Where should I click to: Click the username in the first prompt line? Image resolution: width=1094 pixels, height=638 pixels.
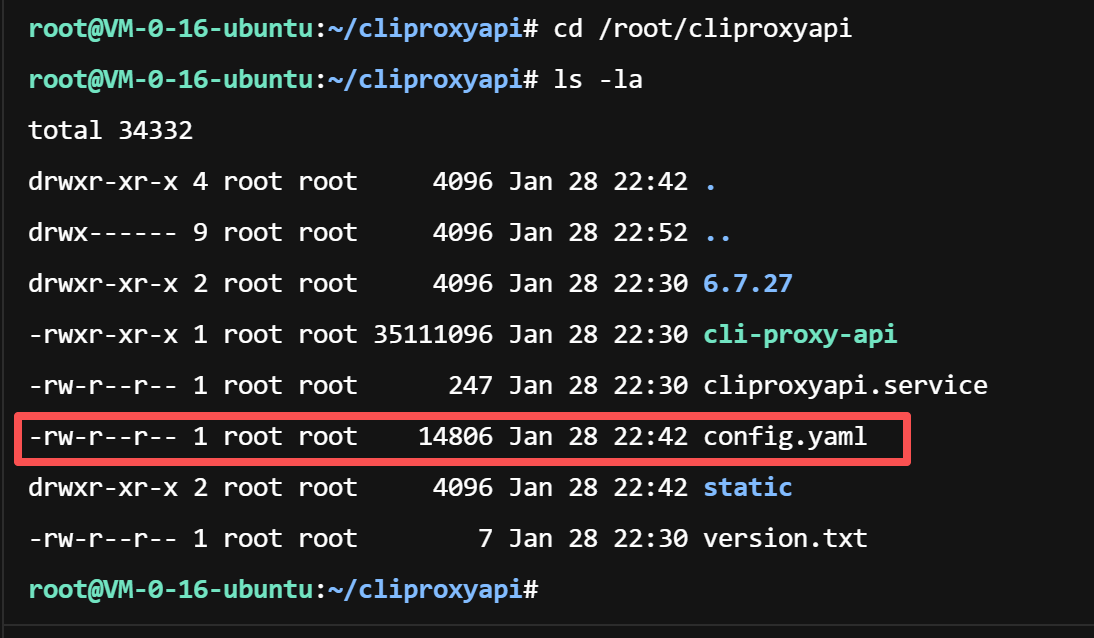(56, 28)
